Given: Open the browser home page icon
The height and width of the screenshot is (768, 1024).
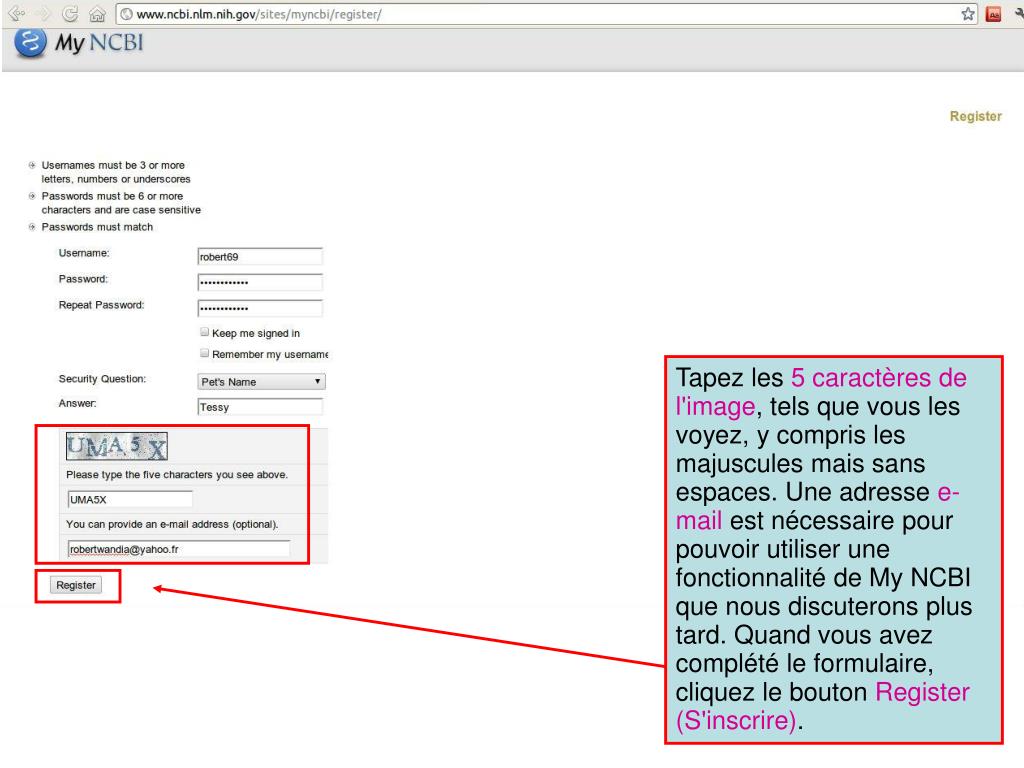Looking at the screenshot, I should [x=97, y=14].
